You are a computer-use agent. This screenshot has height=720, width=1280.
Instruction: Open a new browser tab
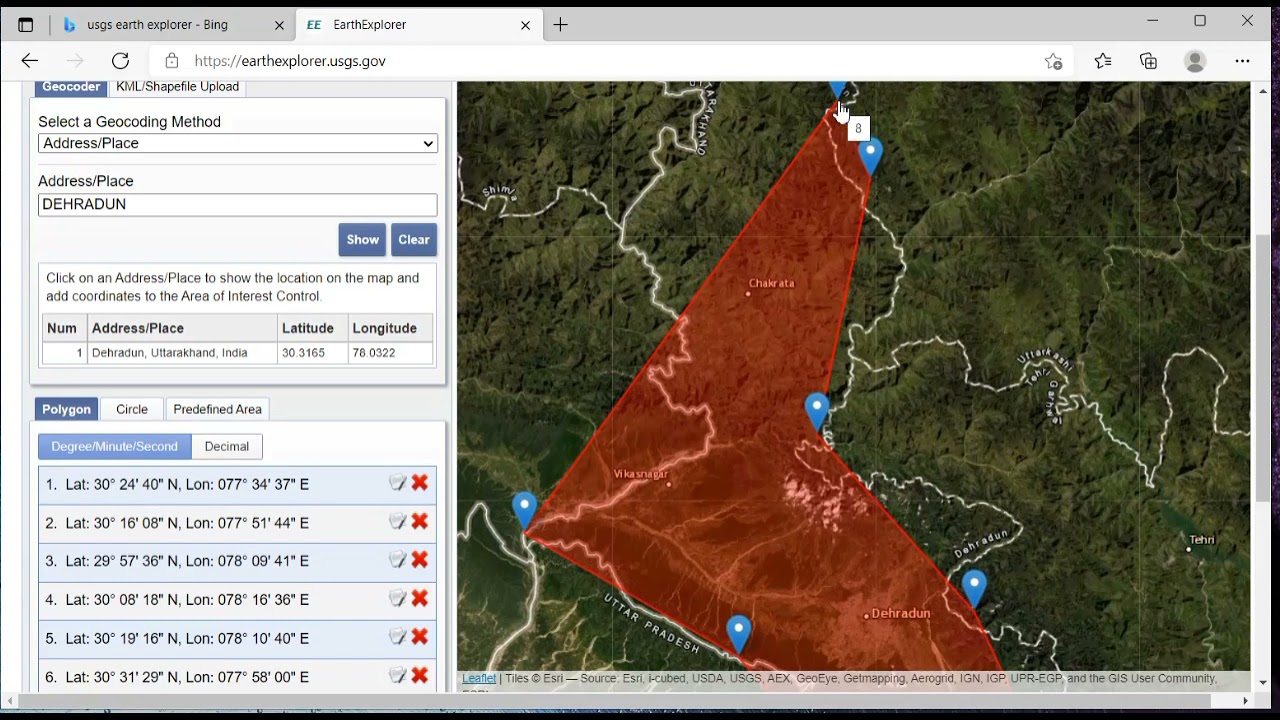tap(560, 25)
